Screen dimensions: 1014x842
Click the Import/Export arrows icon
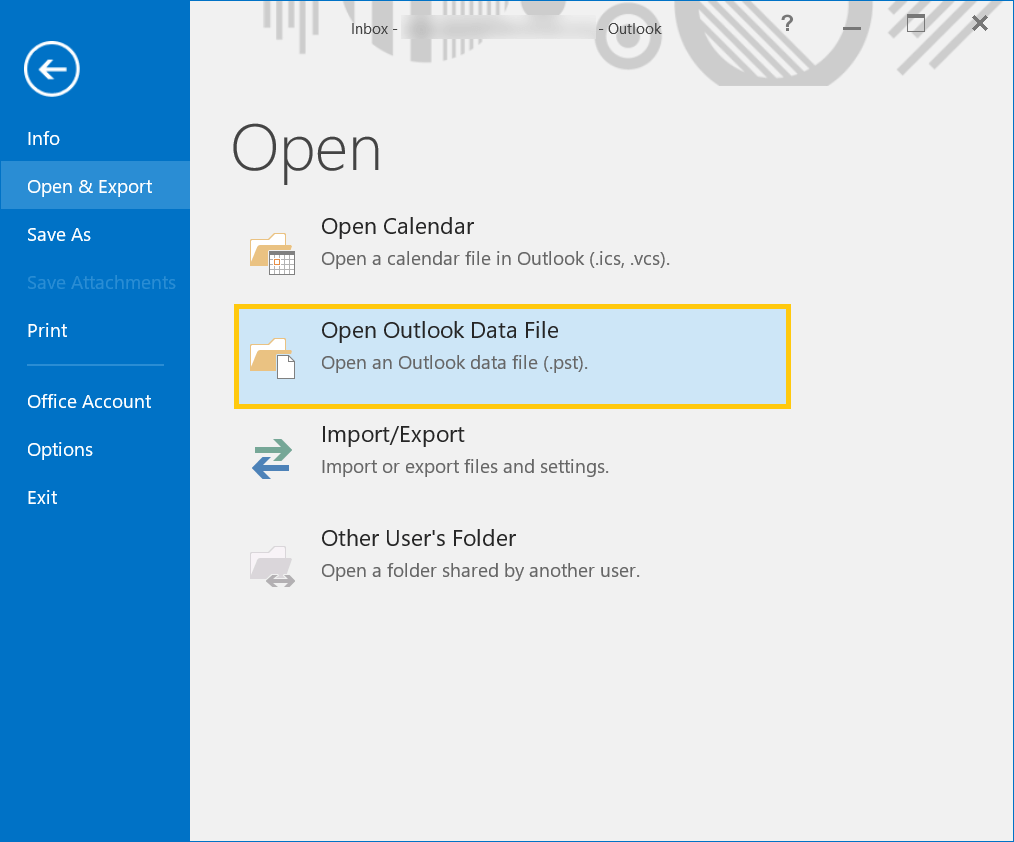tap(272, 459)
